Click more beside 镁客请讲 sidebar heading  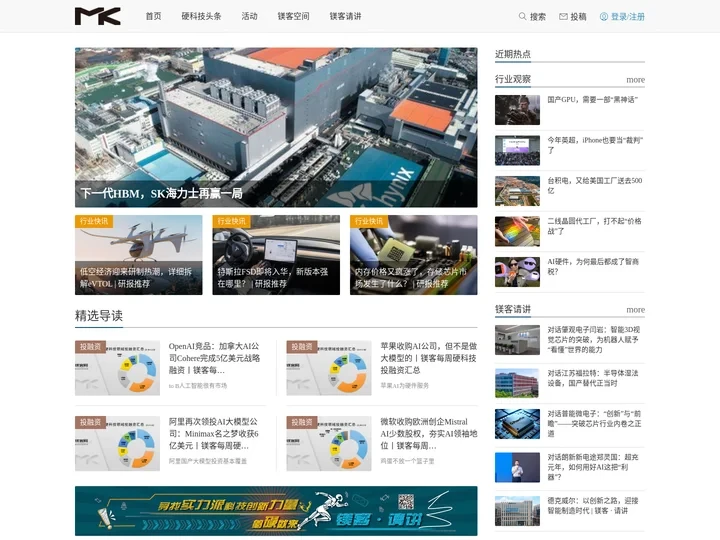point(636,309)
